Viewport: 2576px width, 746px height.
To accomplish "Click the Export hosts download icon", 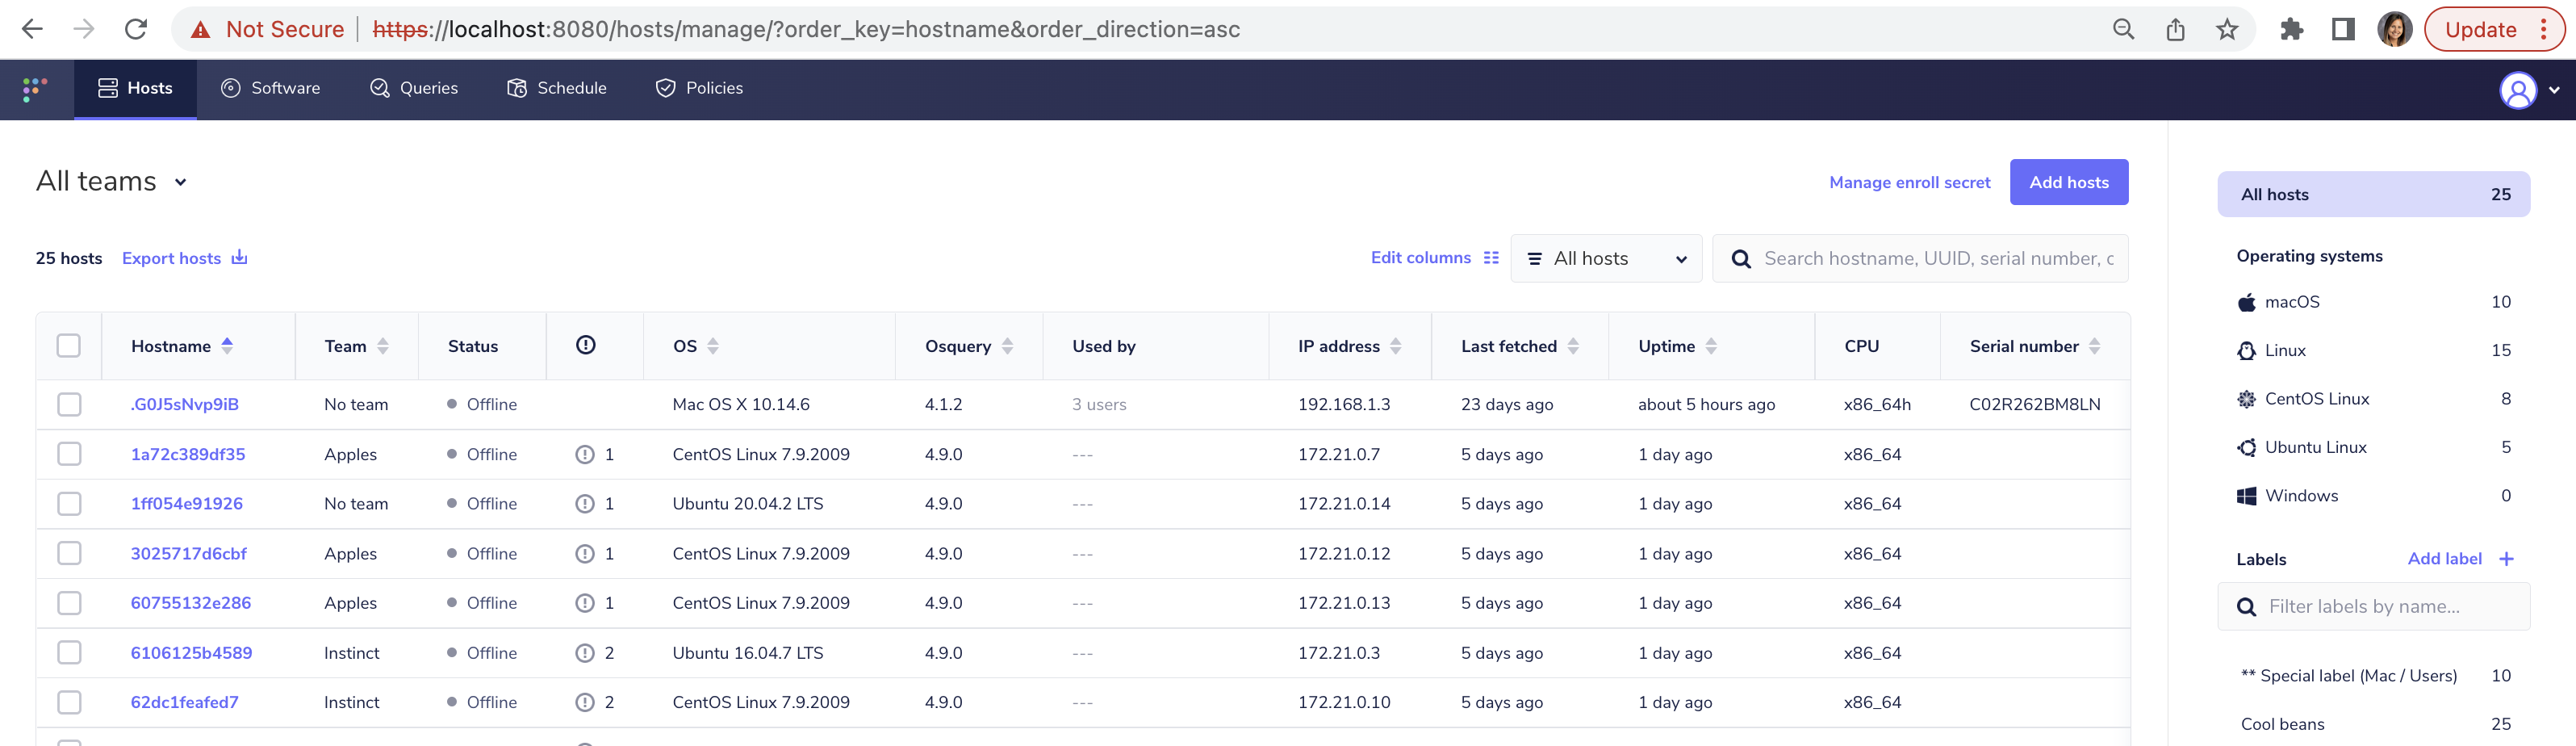I will point(239,257).
